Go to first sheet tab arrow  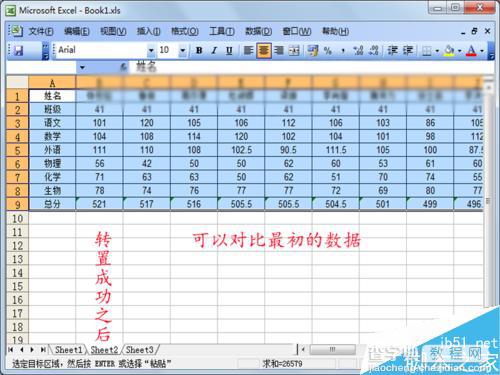click(11, 350)
